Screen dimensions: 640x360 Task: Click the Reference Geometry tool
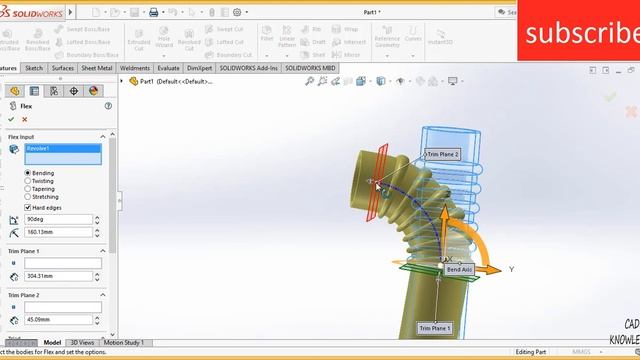[387, 36]
